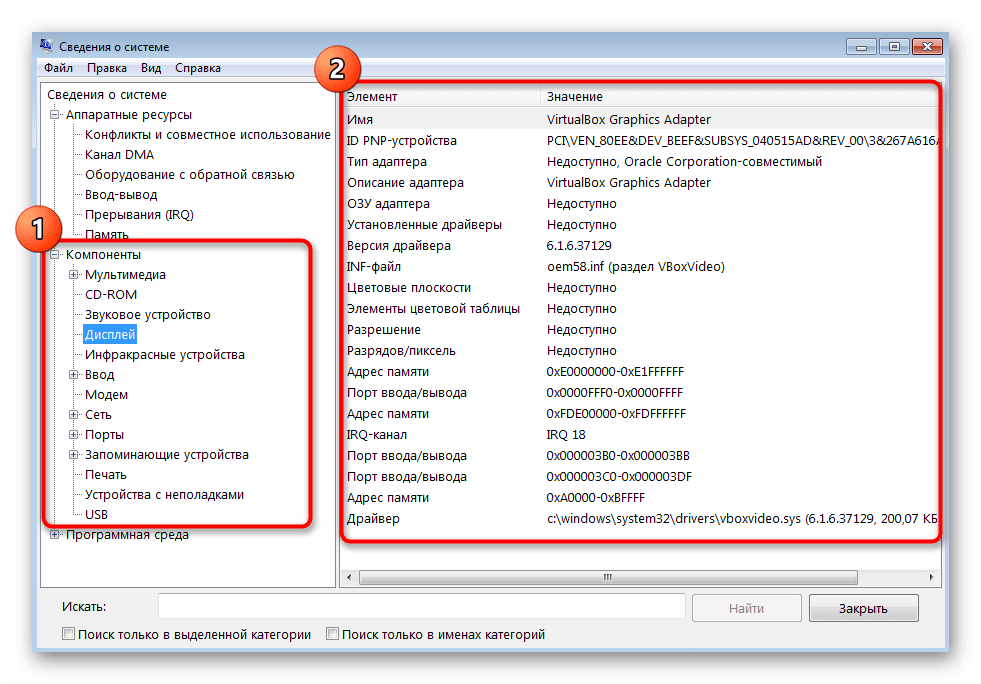The width and height of the screenshot is (981, 684).
Task: Maximize the Сведения о системе window
Action: click(x=895, y=47)
